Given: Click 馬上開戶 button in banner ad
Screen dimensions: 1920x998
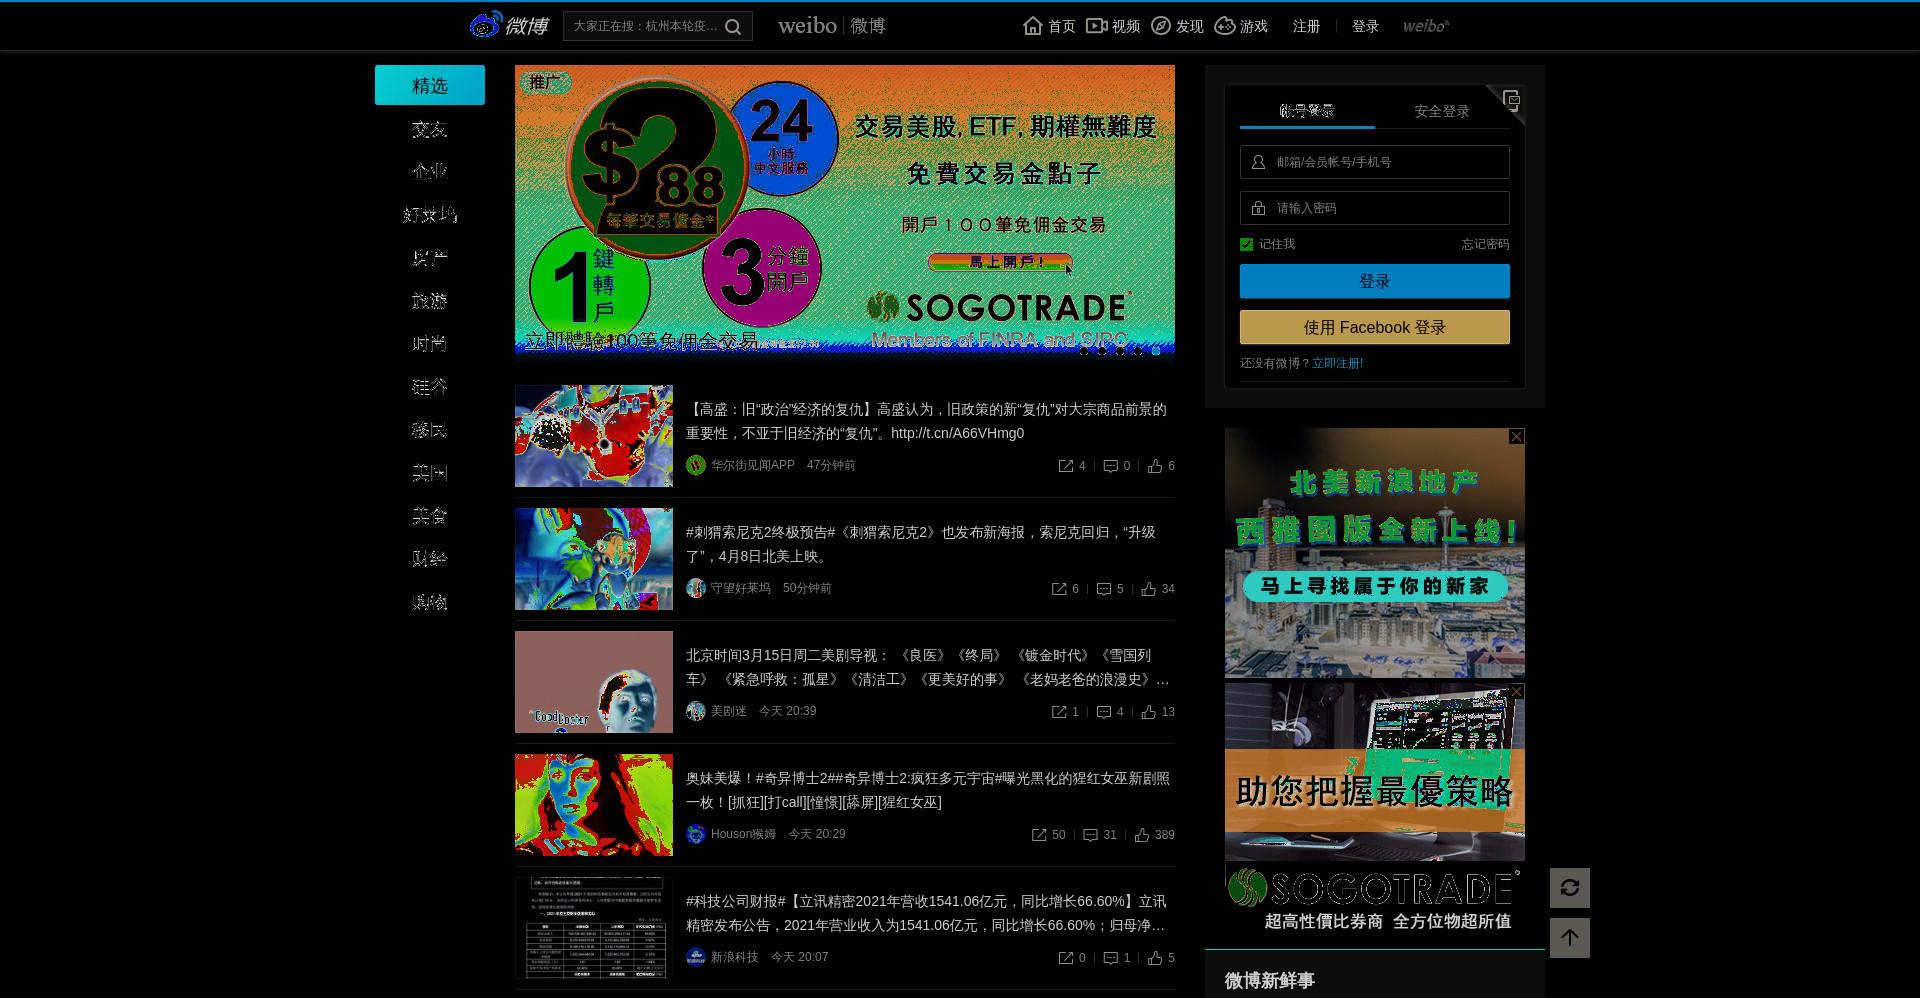Looking at the screenshot, I should point(1000,262).
